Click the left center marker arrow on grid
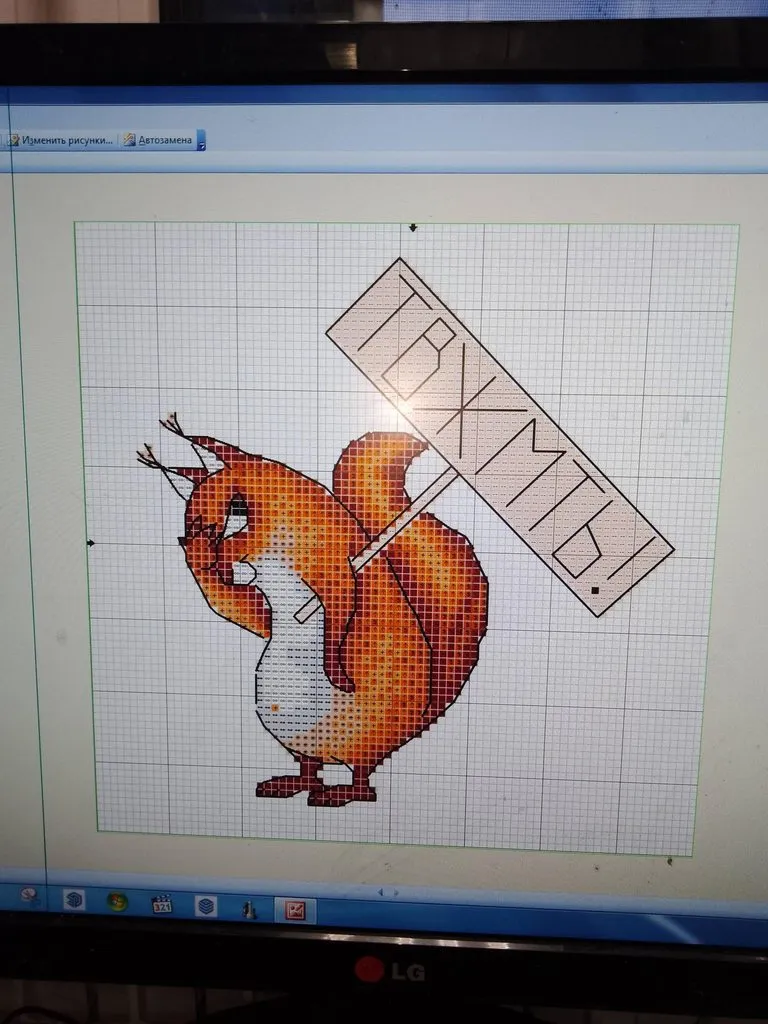Screen dimensions: 768x1024 [91, 543]
